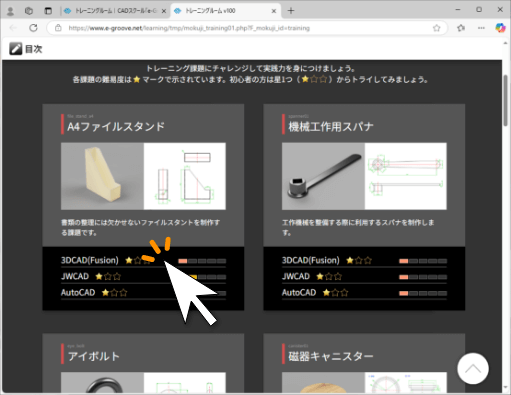This screenshot has height=395, width=511.
Task: Click the browser profile avatar icon
Action: click(x=10, y=11)
